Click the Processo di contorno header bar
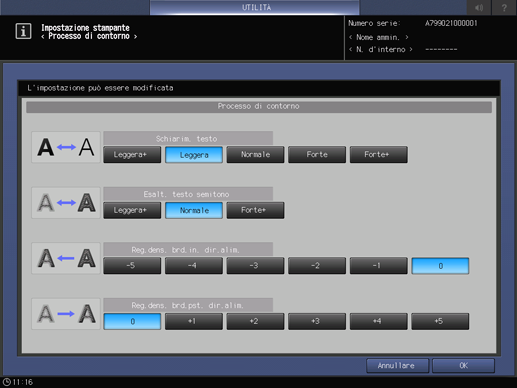Screen dimensions: 517x388 259,107
